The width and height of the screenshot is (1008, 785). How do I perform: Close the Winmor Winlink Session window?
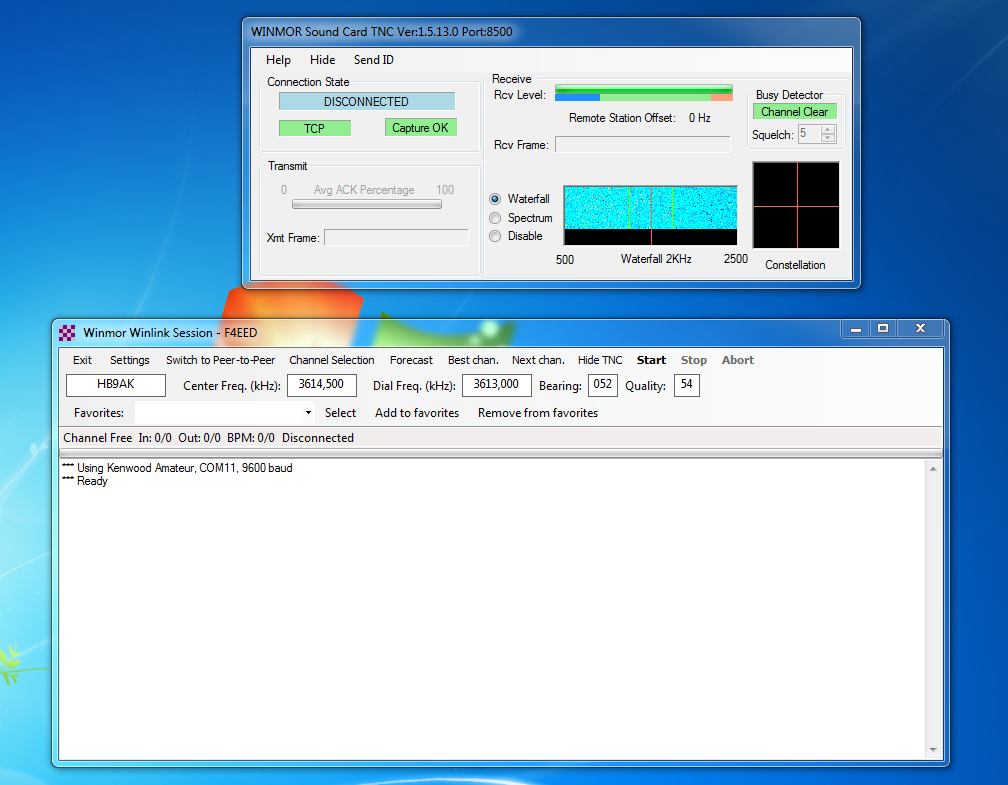tap(920, 329)
